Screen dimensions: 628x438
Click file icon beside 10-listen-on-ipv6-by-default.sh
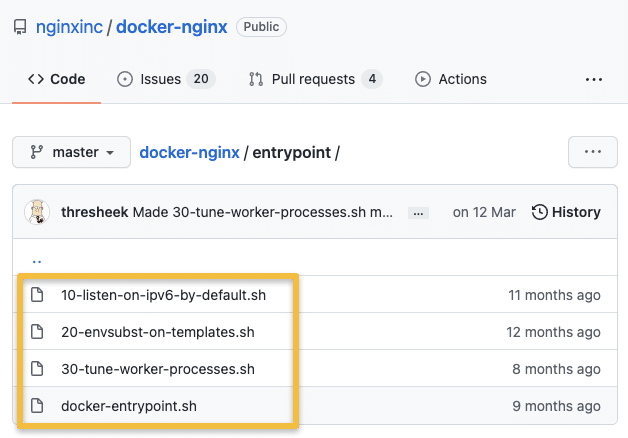tap(37, 295)
